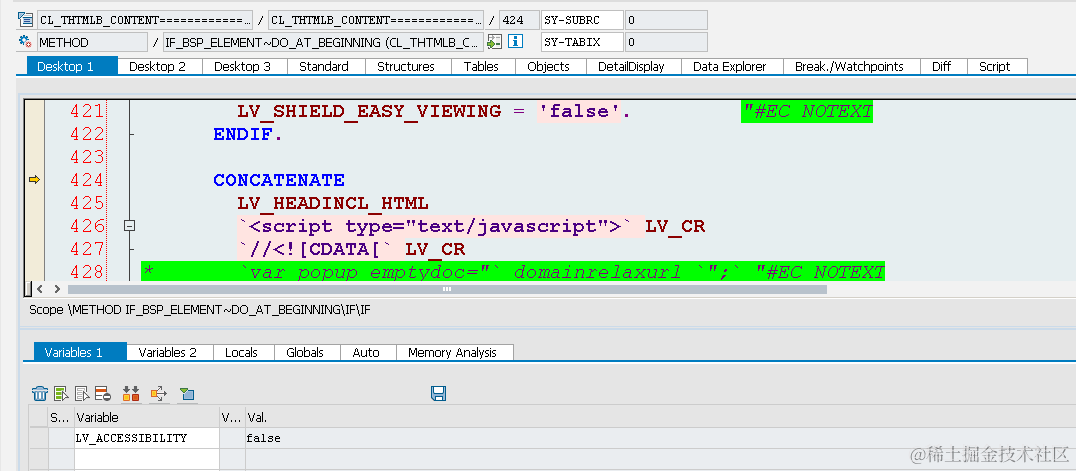Click the SY-TABIX variable name field

pos(582,42)
